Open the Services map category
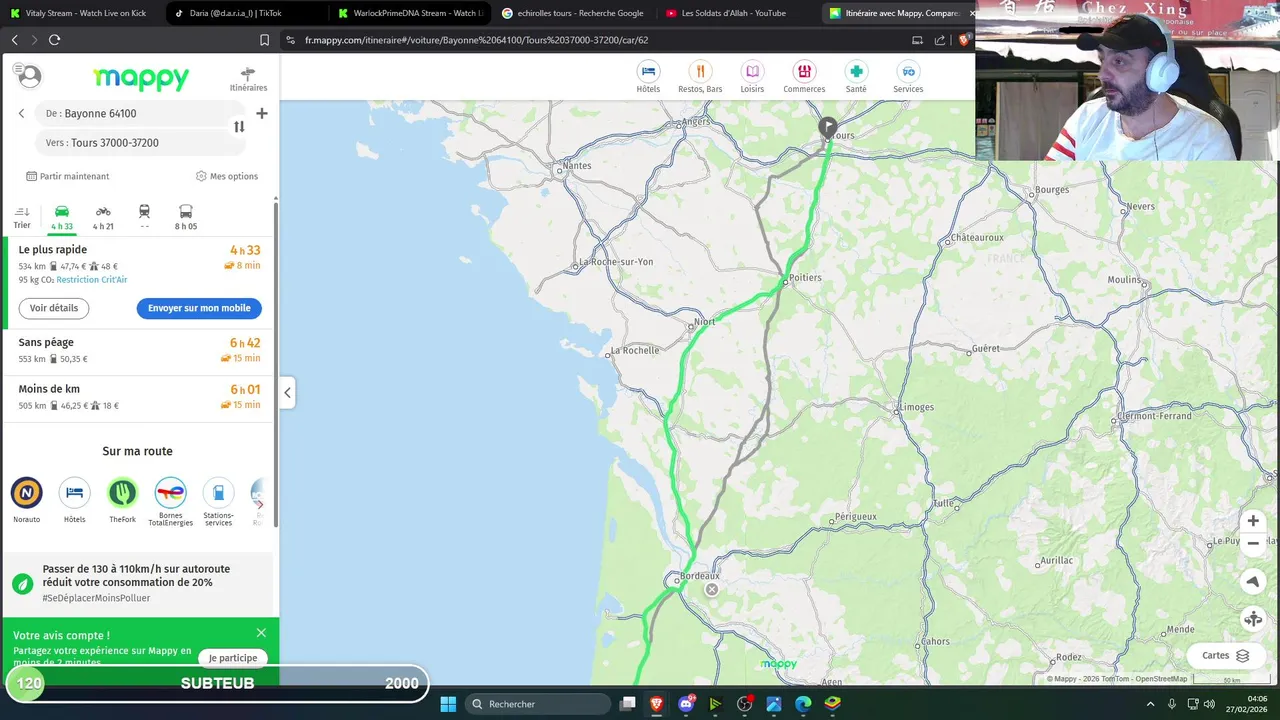This screenshot has width=1280, height=720. pyautogui.click(x=908, y=77)
